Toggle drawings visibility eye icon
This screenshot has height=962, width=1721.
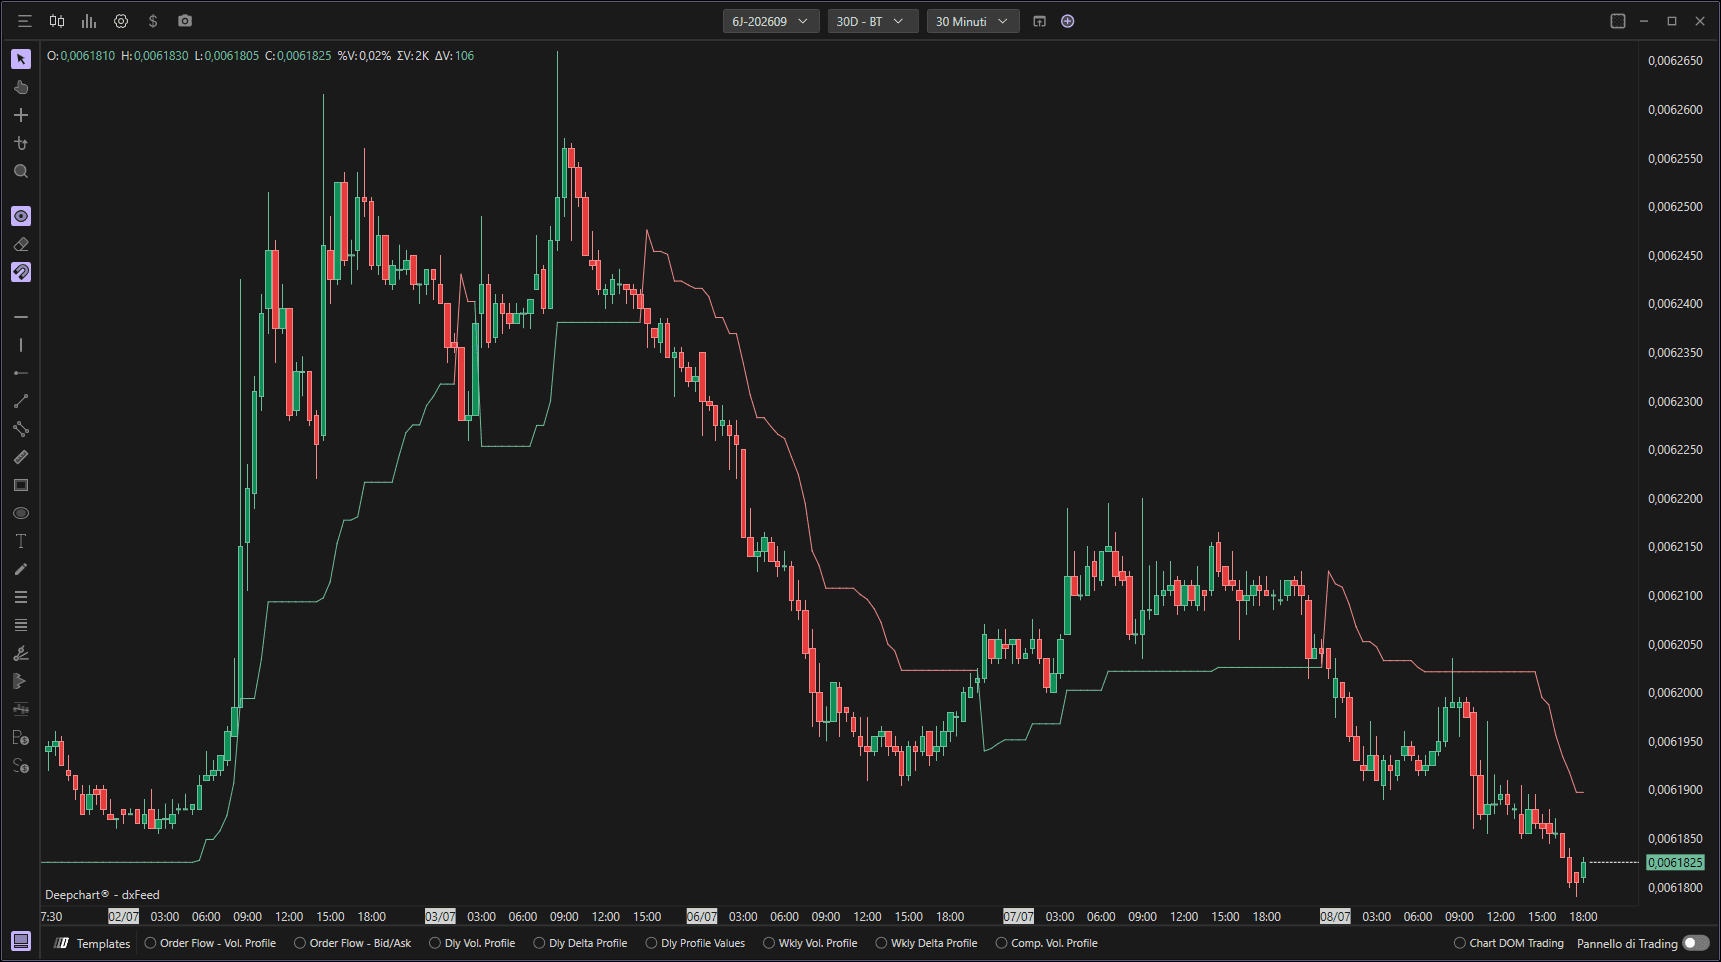(x=21, y=216)
